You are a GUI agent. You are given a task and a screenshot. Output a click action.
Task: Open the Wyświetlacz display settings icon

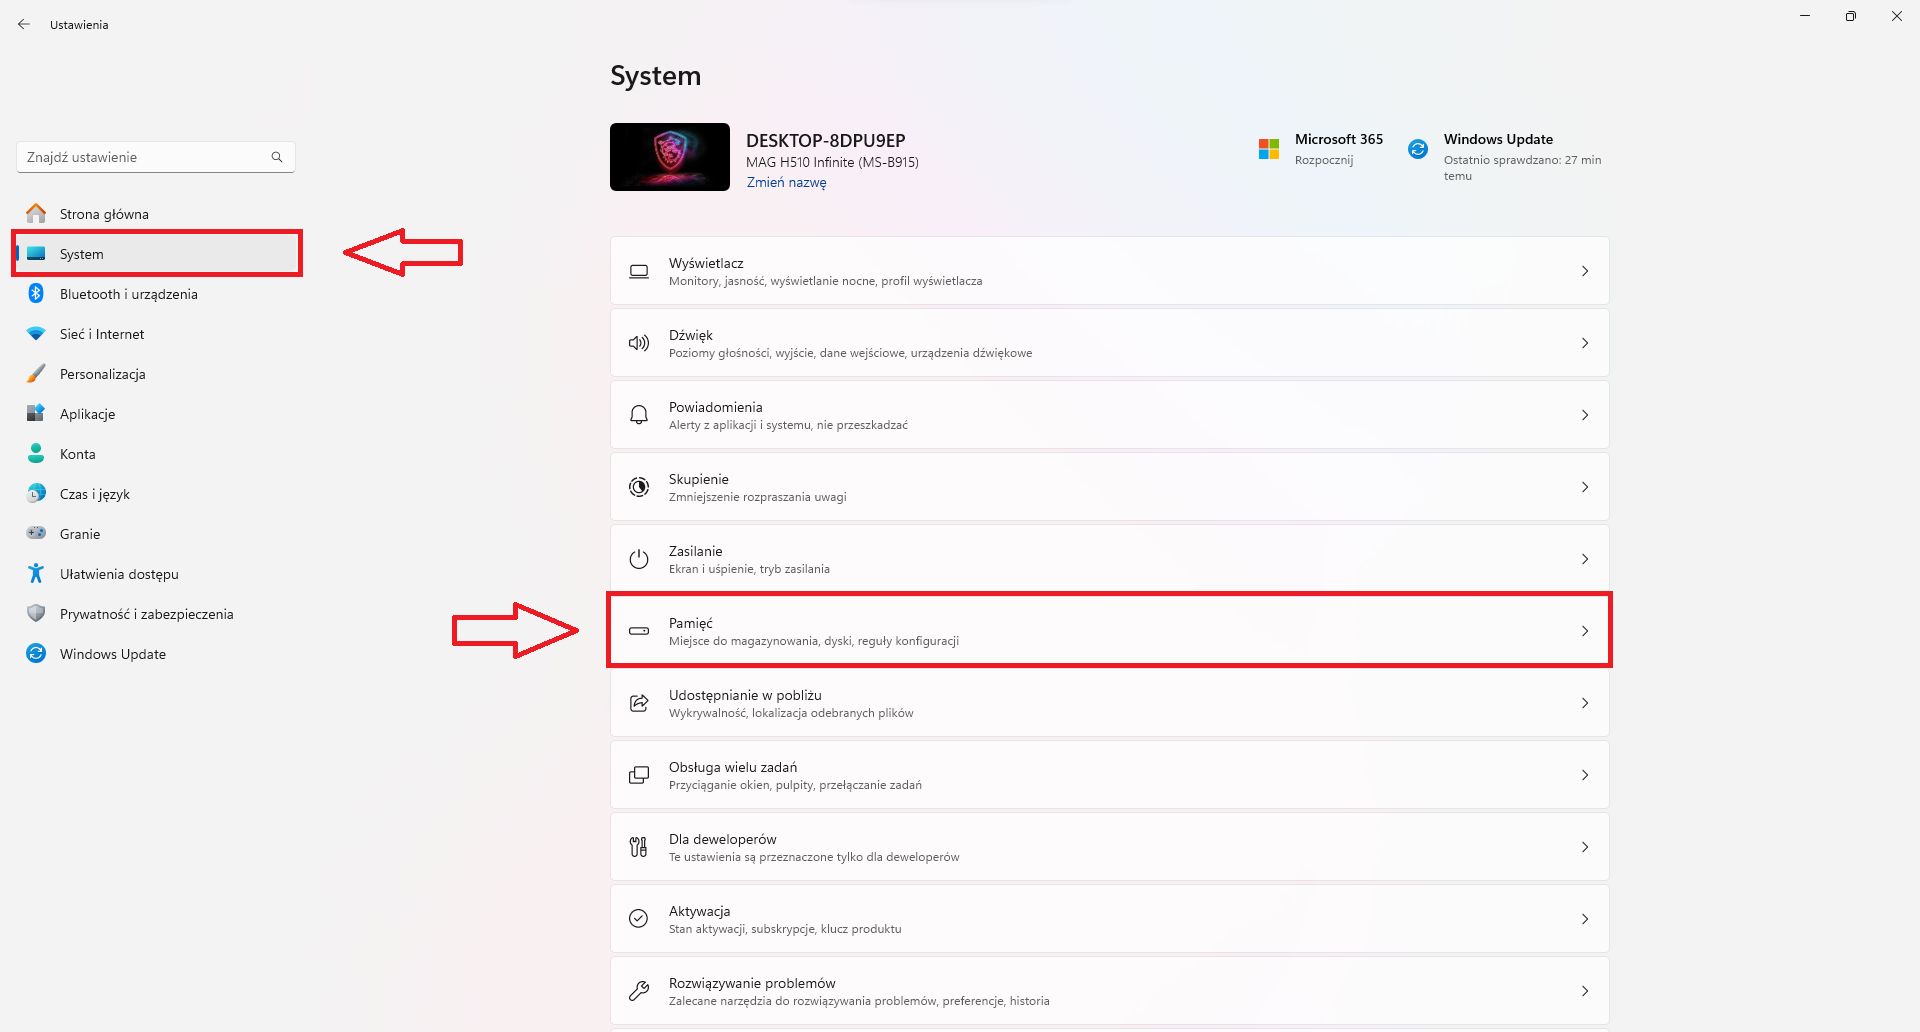pyautogui.click(x=639, y=270)
